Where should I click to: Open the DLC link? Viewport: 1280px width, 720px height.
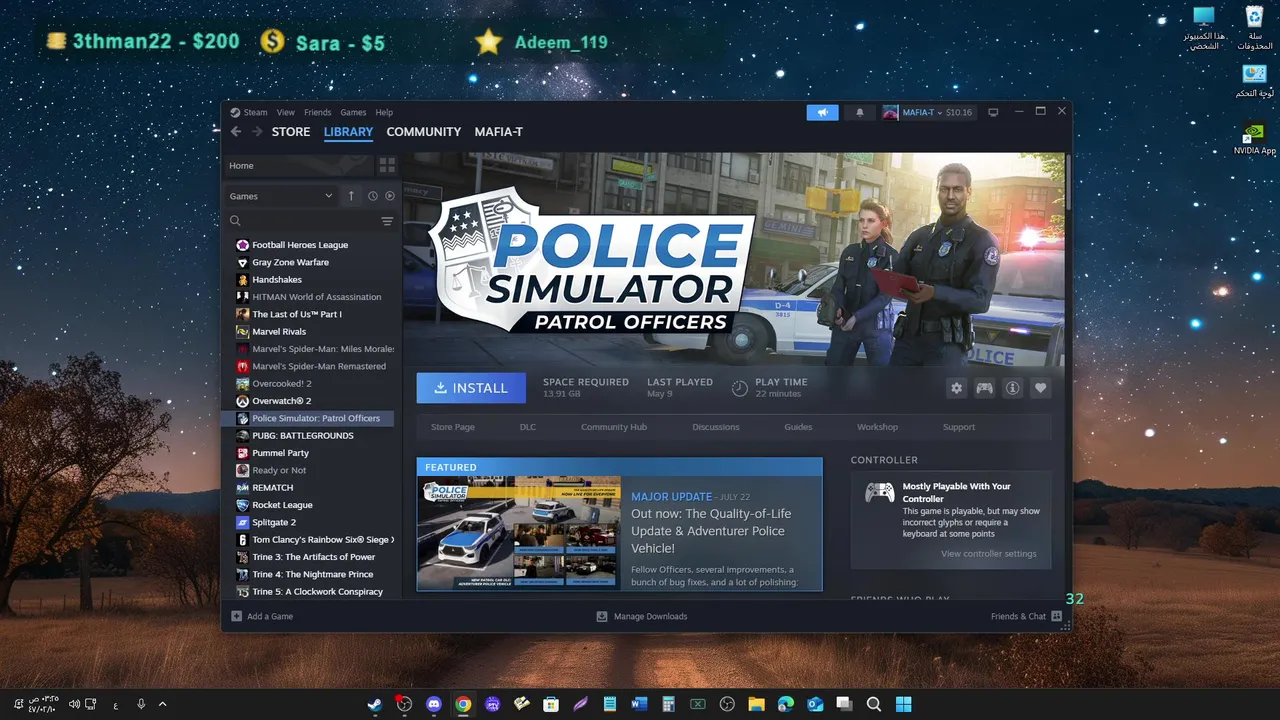pyautogui.click(x=528, y=427)
